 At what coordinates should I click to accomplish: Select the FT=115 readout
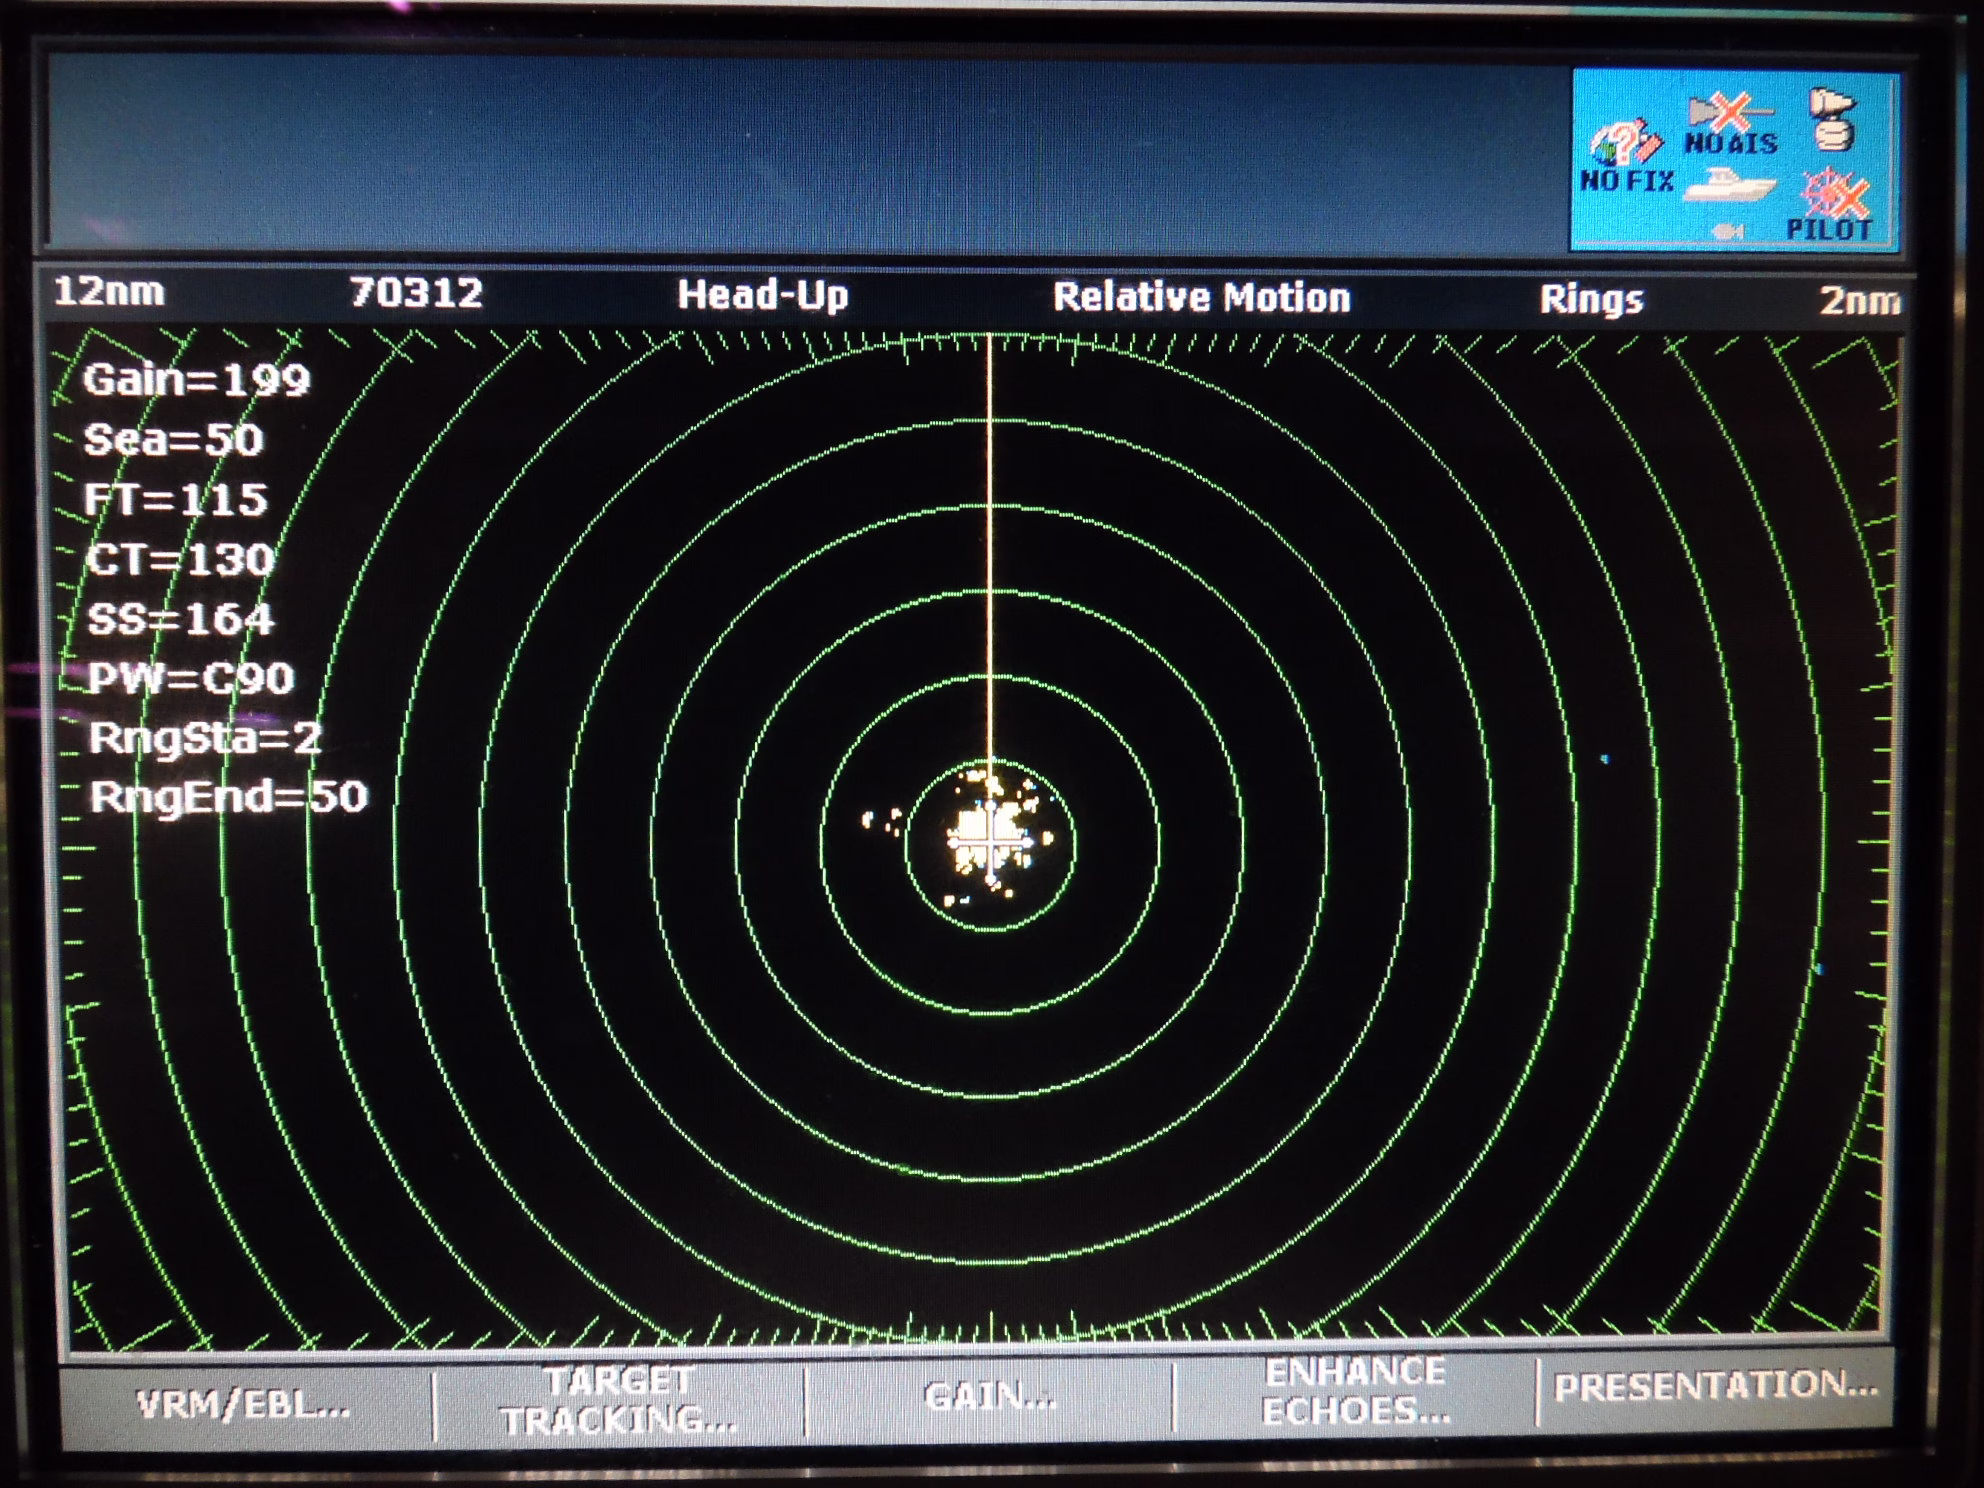pos(176,499)
